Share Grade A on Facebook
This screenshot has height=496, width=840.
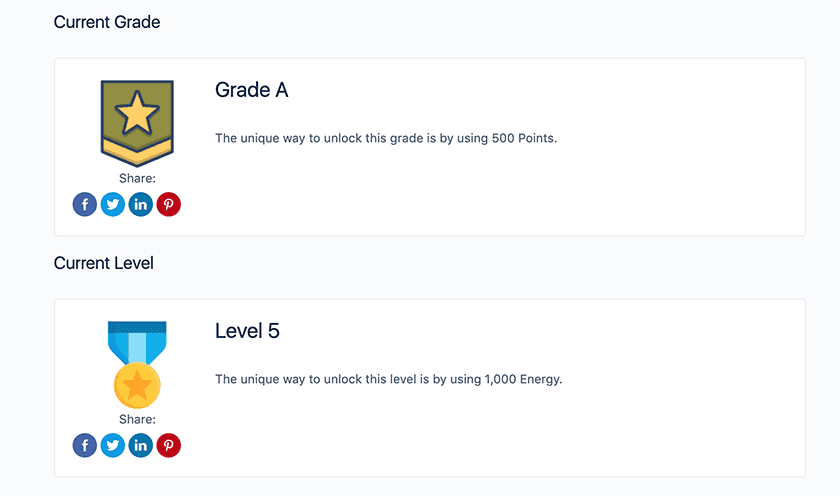(85, 205)
